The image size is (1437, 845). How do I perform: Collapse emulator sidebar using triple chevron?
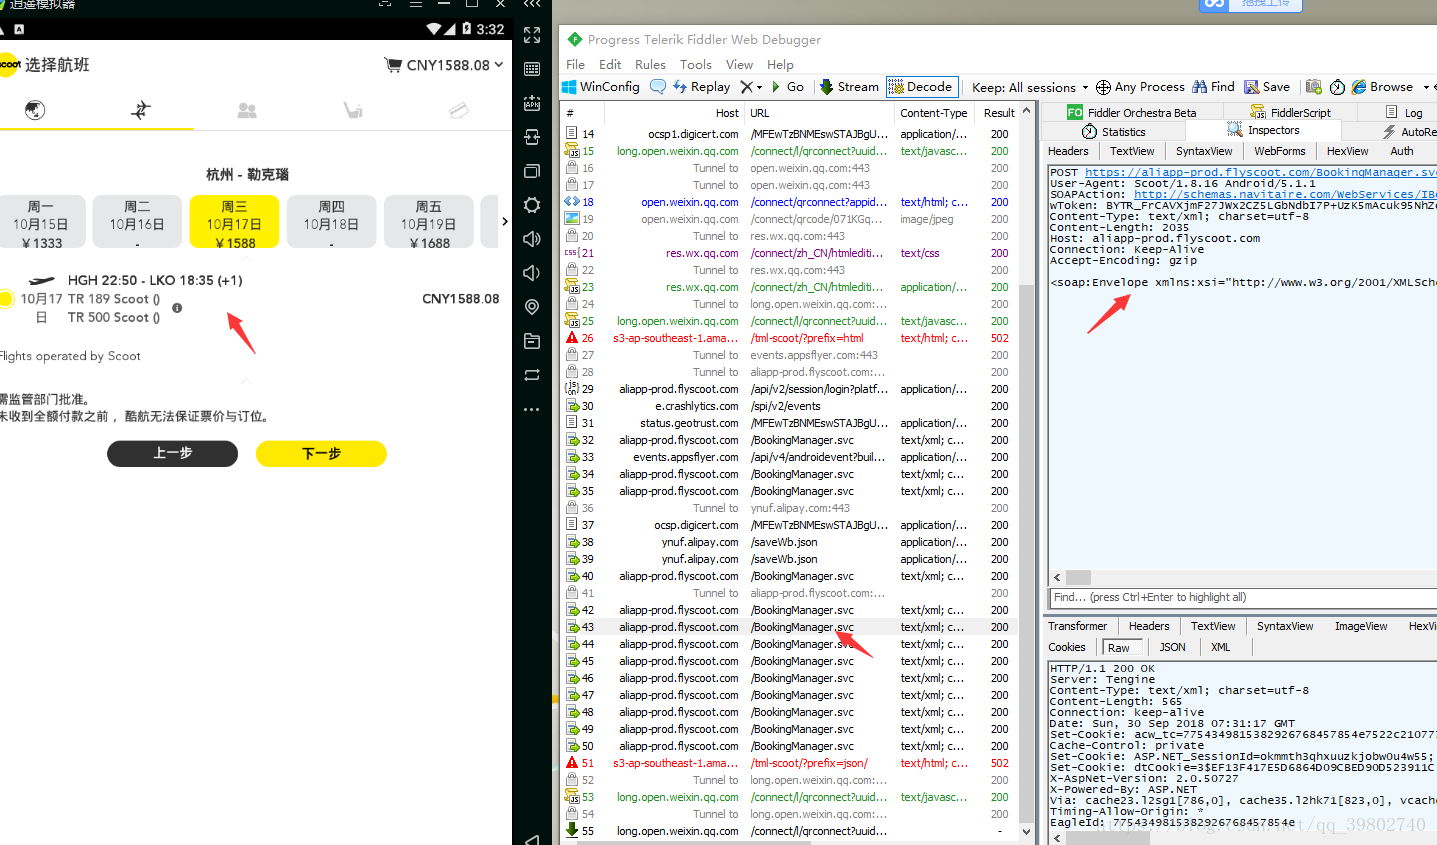pos(532,4)
